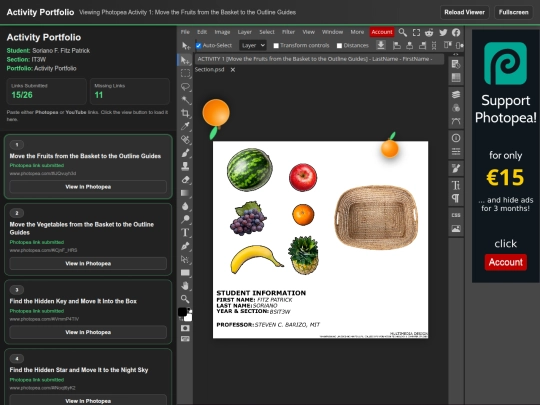The height and width of the screenshot is (405, 540).
Task: Select the Eraser tool
Action: tap(185, 179)
